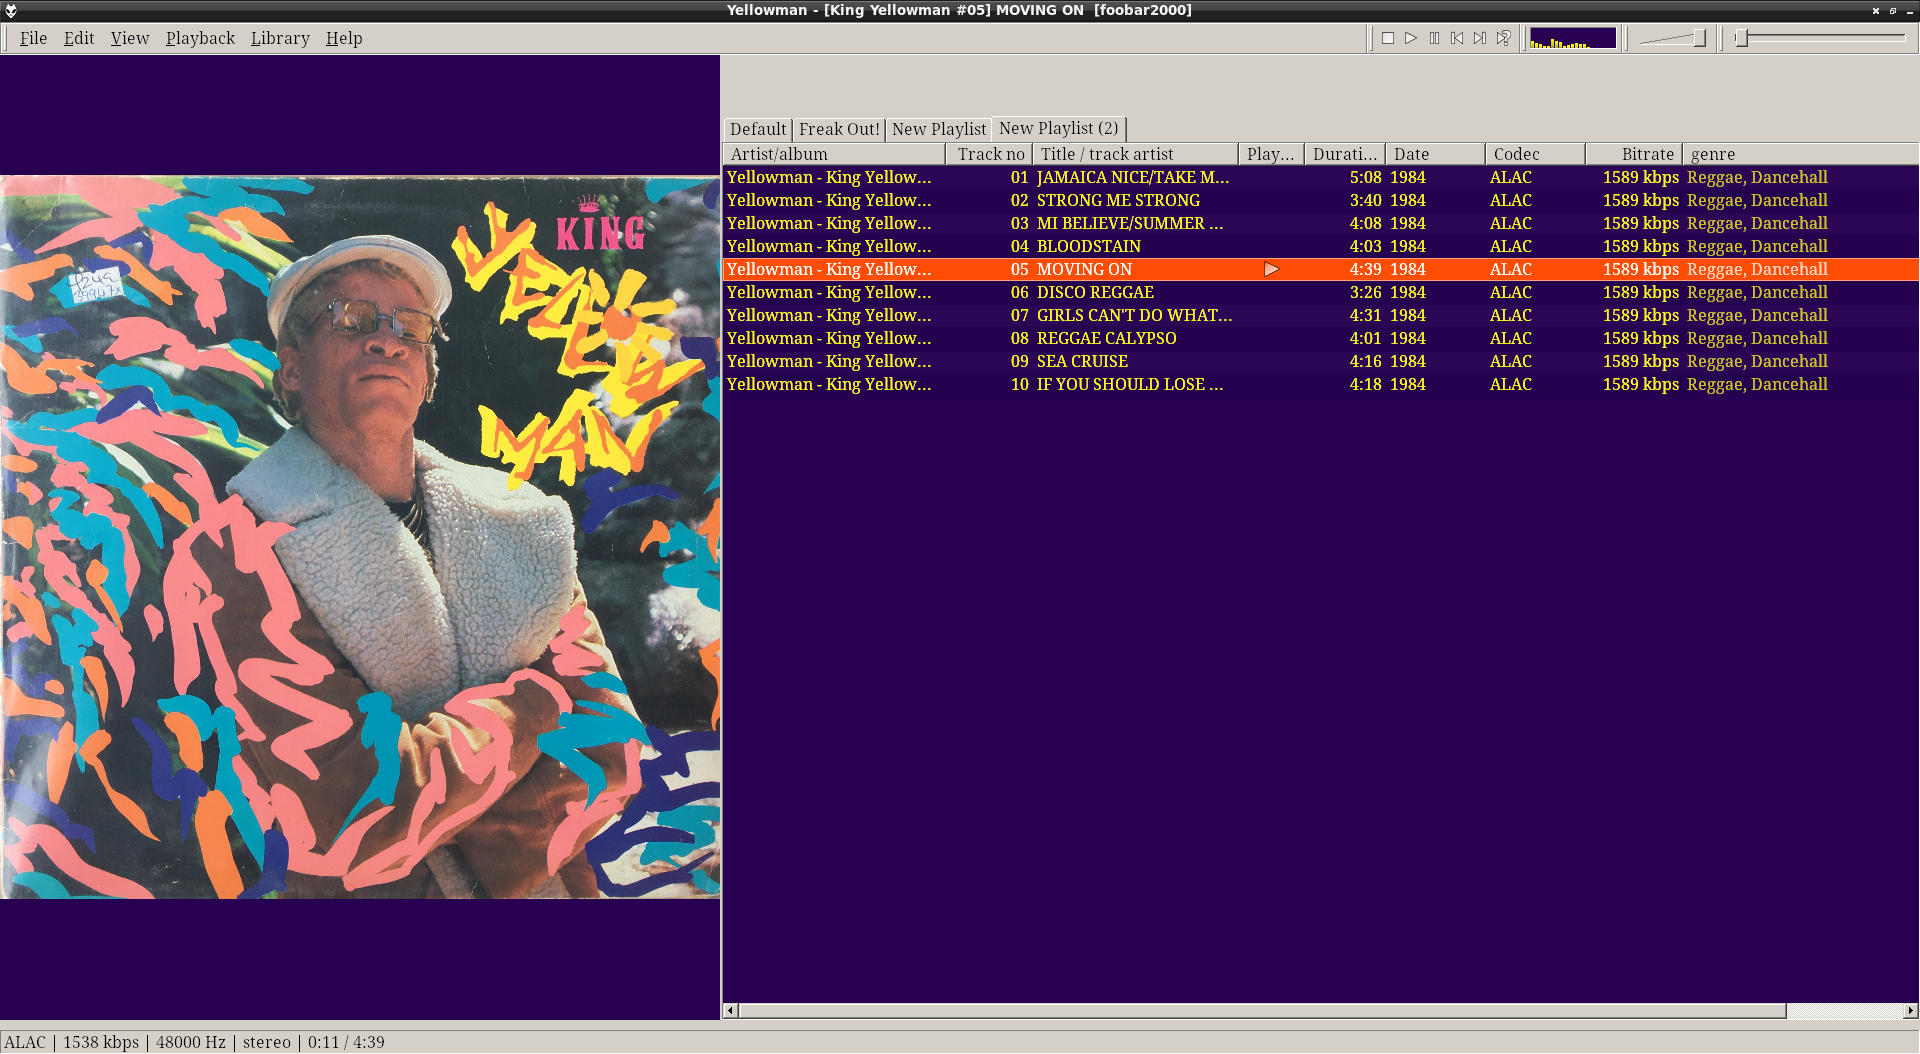Image resolution: width=1920 pixels, height=1054 pixels.
Task: Select track 04 BLOODSTAIN
Action: click(1320, 246)
